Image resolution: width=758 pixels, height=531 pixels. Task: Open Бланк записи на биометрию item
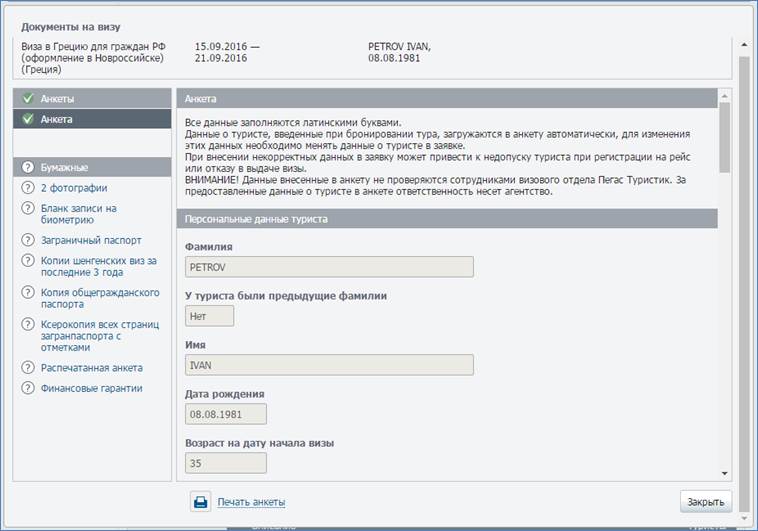click(x=78, y=214)
